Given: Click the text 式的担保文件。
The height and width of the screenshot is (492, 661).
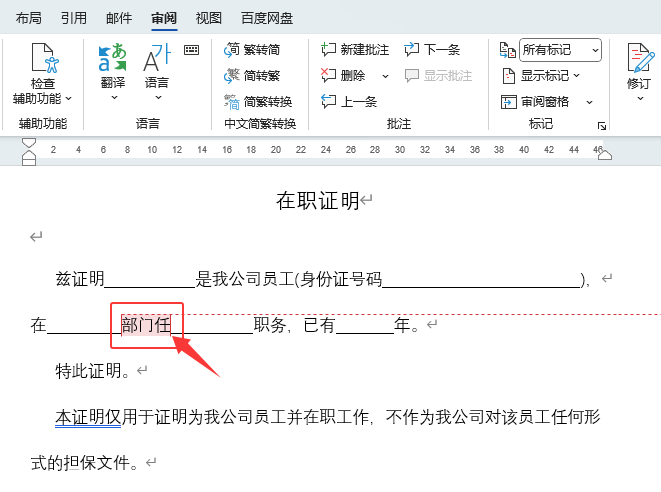Looking at the screenshot, I should 85,463.
